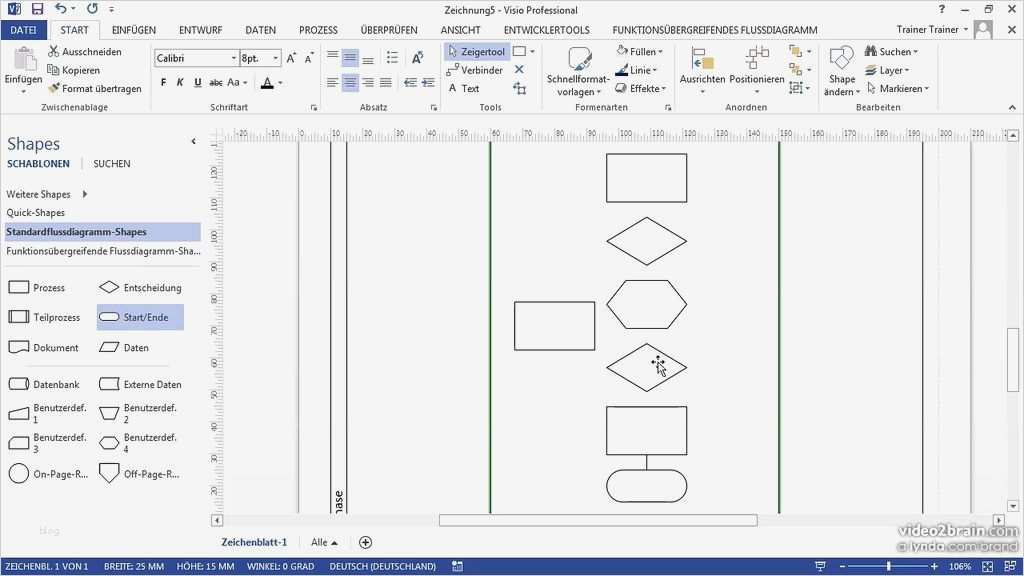Open the Suchen command in Bearbeiten group
1024x576 pixels.
tap(891, 51)
